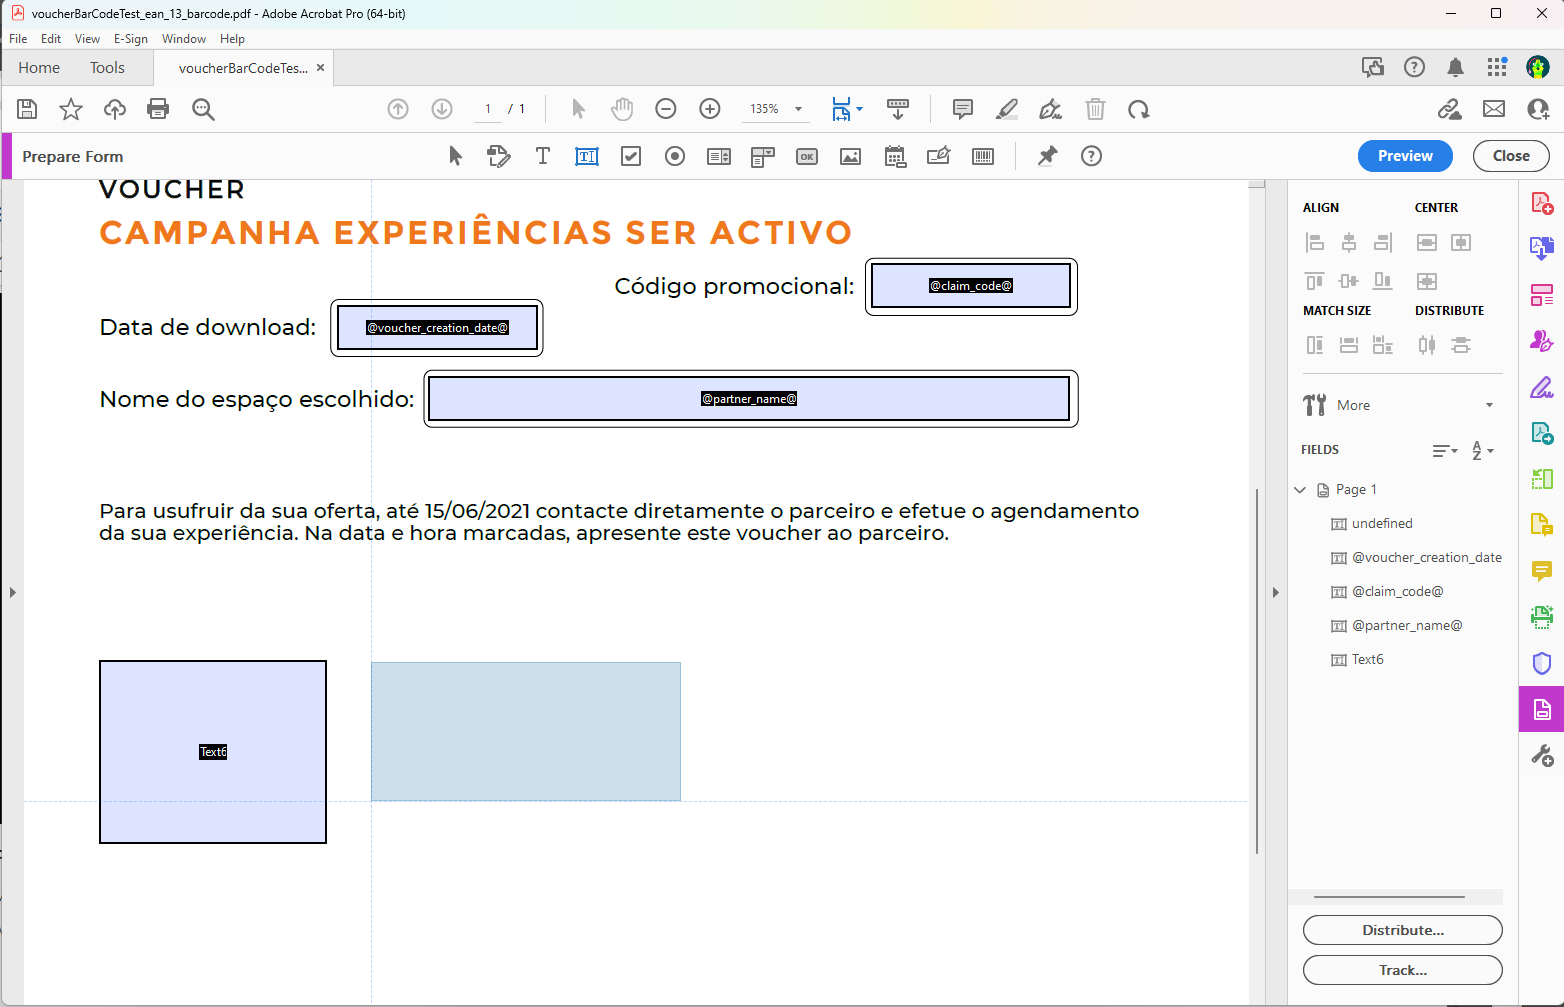Select the Add Date Field tool
1564x1007 pixels.
895,156
